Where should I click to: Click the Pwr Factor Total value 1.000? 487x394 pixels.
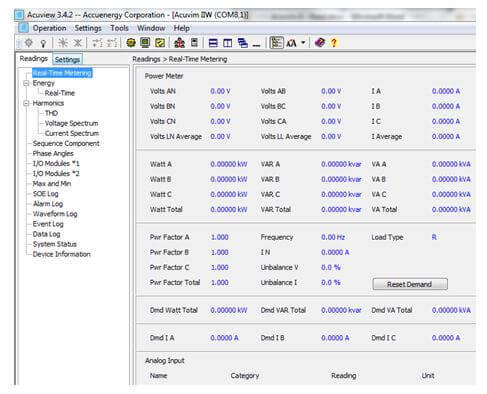coord(220,283)
